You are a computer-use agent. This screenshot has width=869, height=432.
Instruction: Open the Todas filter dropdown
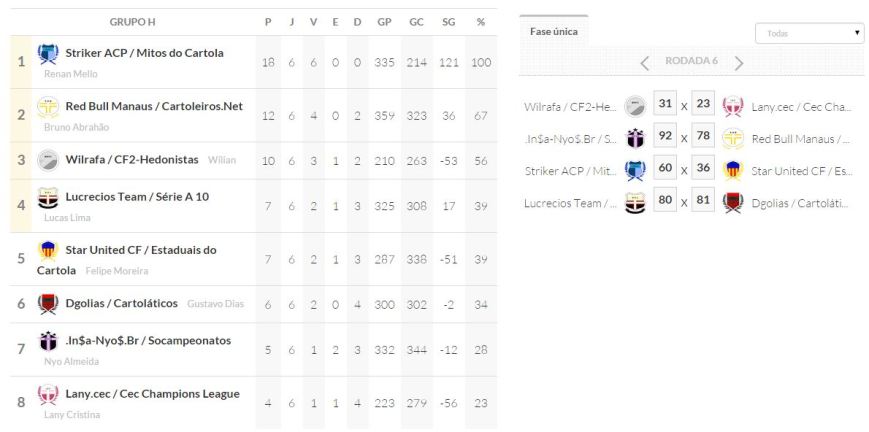pyautogui.click(x=809, y=33)
